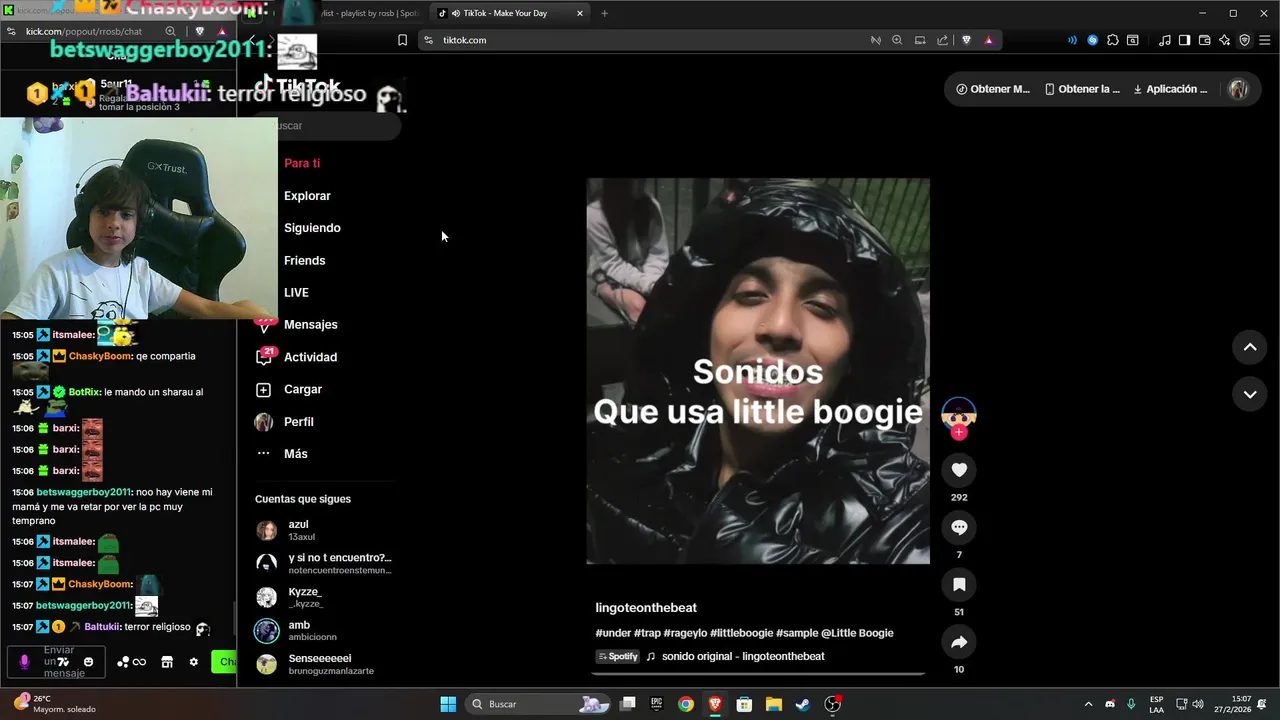This screenshot has height=720, width=1280.
Task: Open a new browser tab
Action: pyautogui.click(x=604, y=13)
